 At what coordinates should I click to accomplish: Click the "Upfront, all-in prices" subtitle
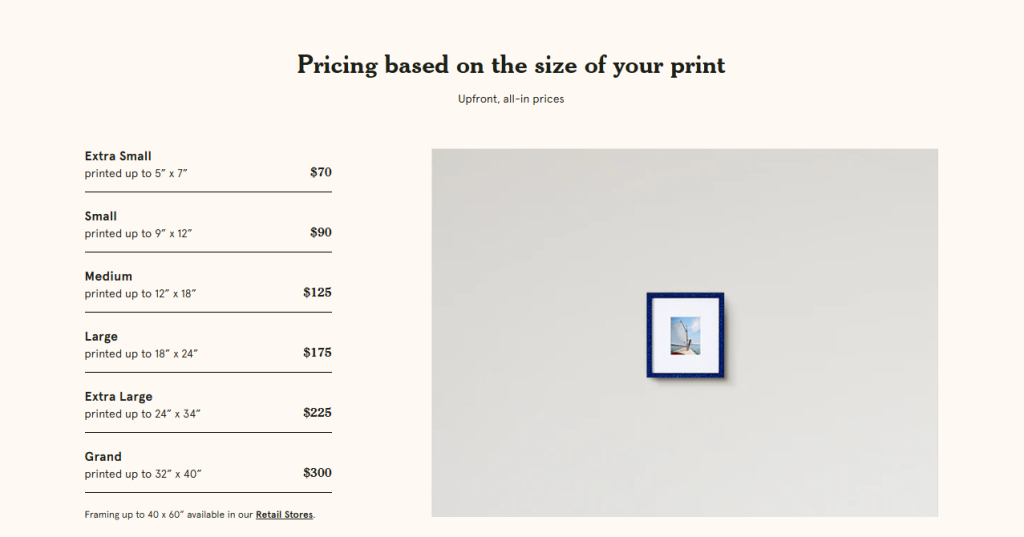(511, 99)
